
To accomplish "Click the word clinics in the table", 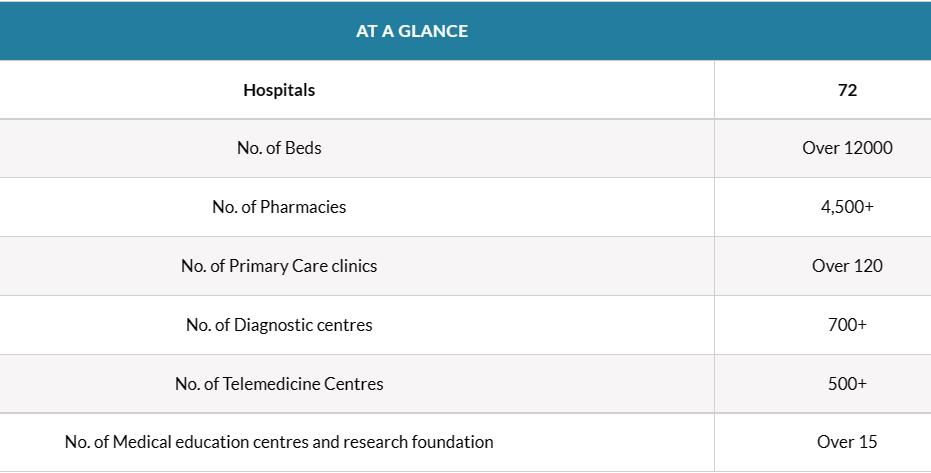I will point(354,266).
